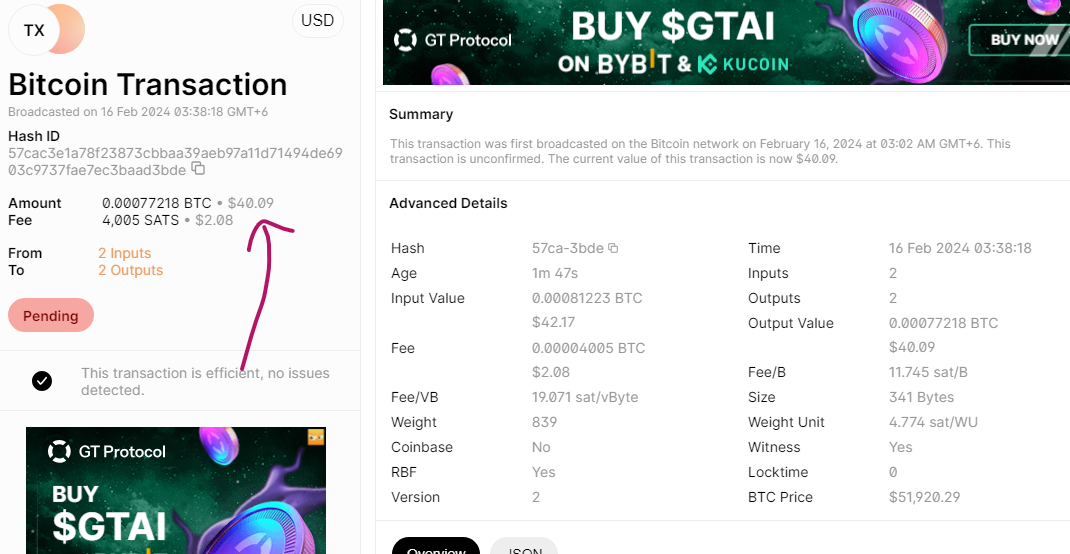Click the GT Protocol logo in top banner

(x=453, y=40)
